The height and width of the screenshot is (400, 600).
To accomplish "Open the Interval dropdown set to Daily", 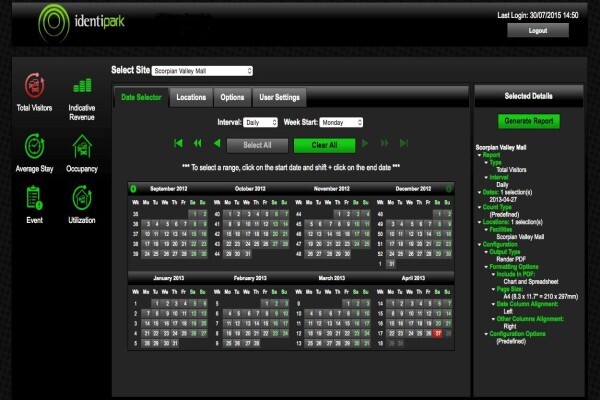I will coord(260,122).
